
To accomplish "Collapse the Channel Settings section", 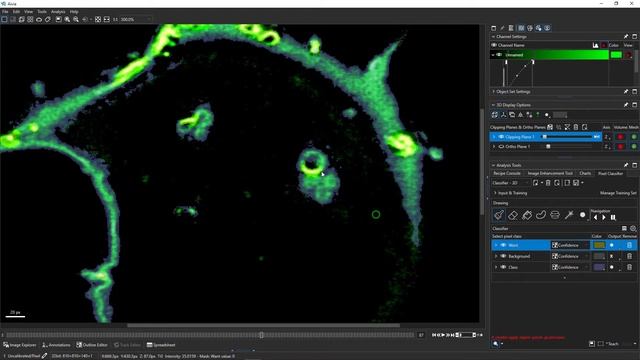I will [x=493, y=37].
